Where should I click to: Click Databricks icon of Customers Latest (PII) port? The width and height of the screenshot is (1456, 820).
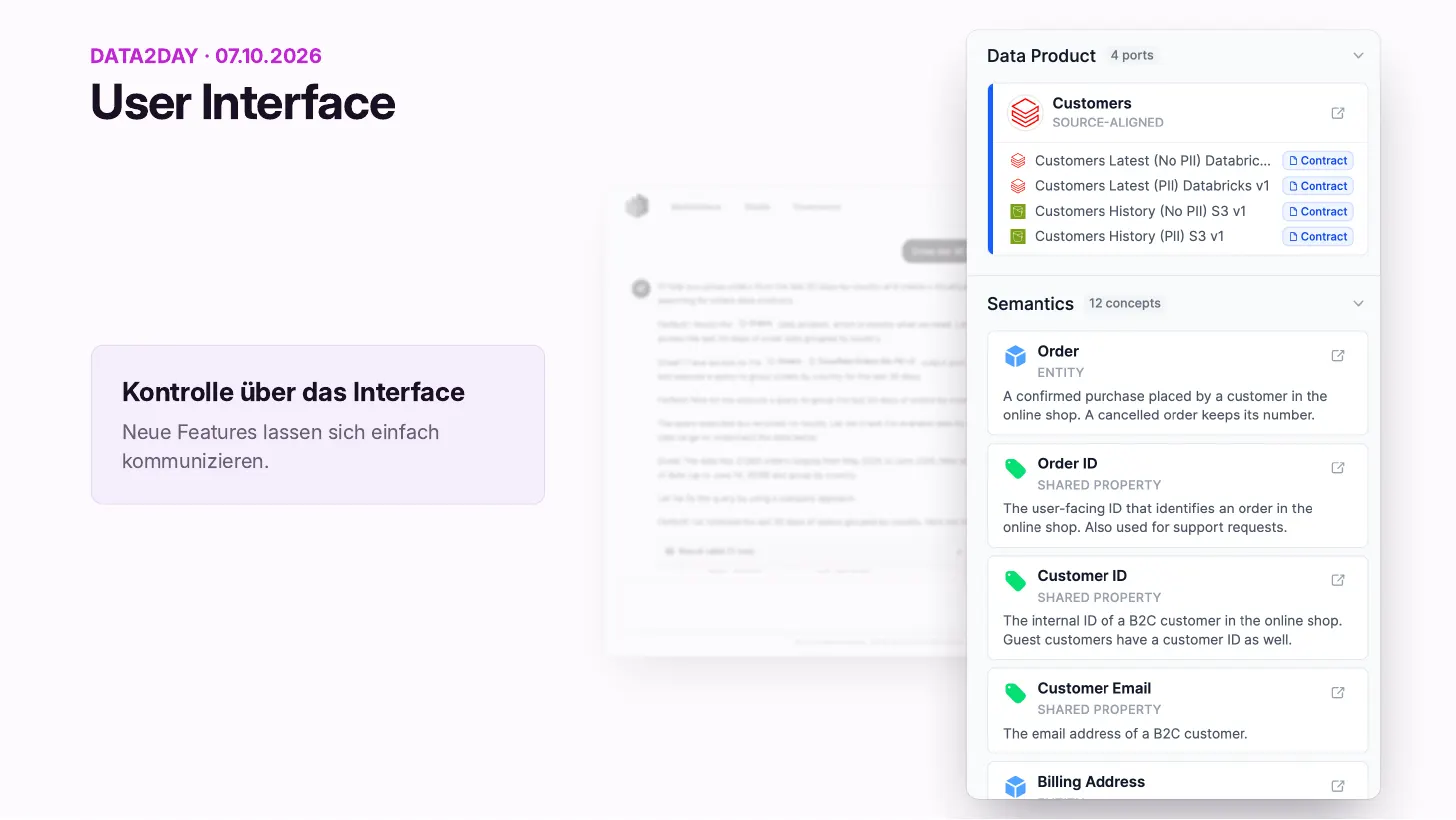1018,186
